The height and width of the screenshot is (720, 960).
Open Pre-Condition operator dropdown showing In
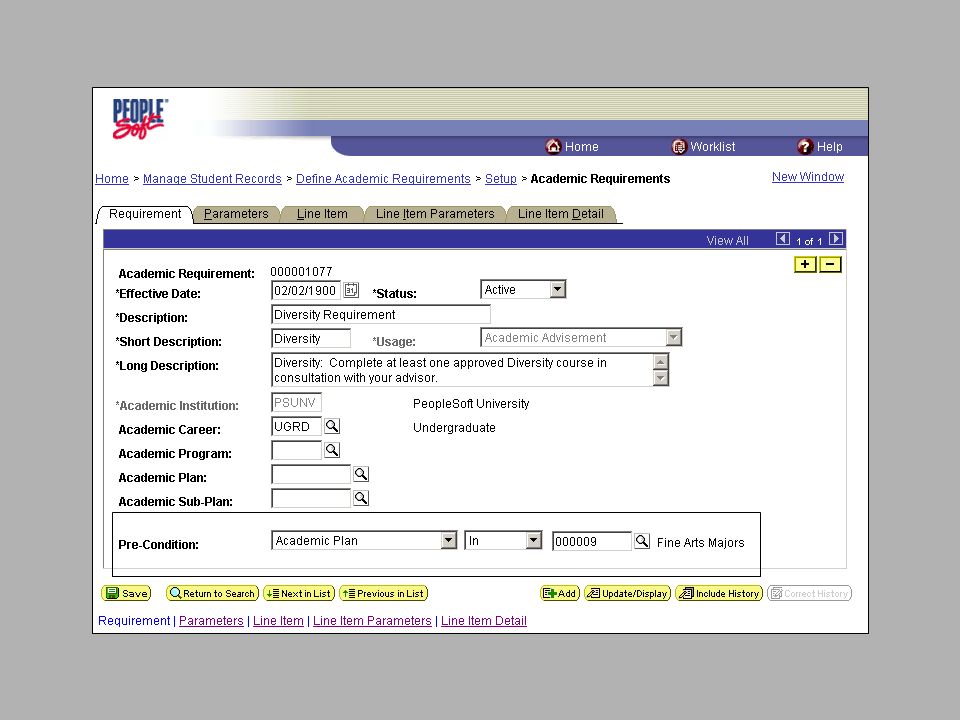[503, 541]
